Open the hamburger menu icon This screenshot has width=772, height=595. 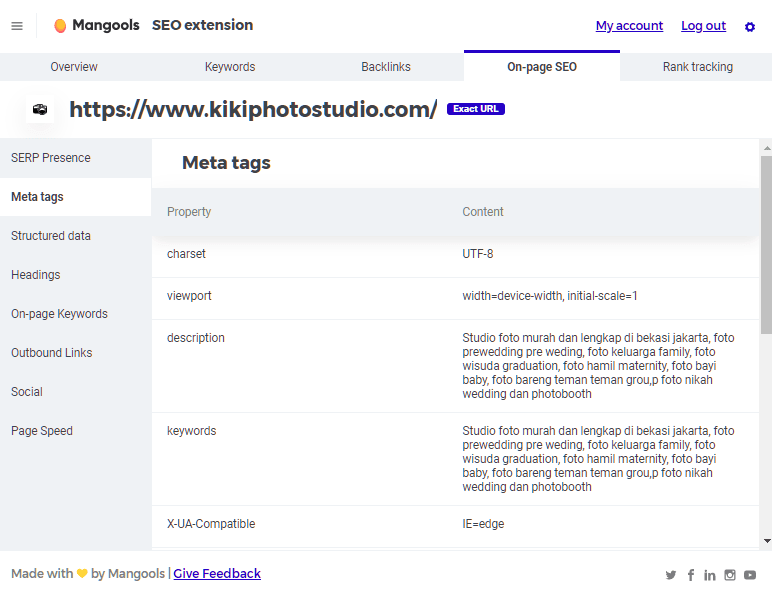(x=17, y=26)
